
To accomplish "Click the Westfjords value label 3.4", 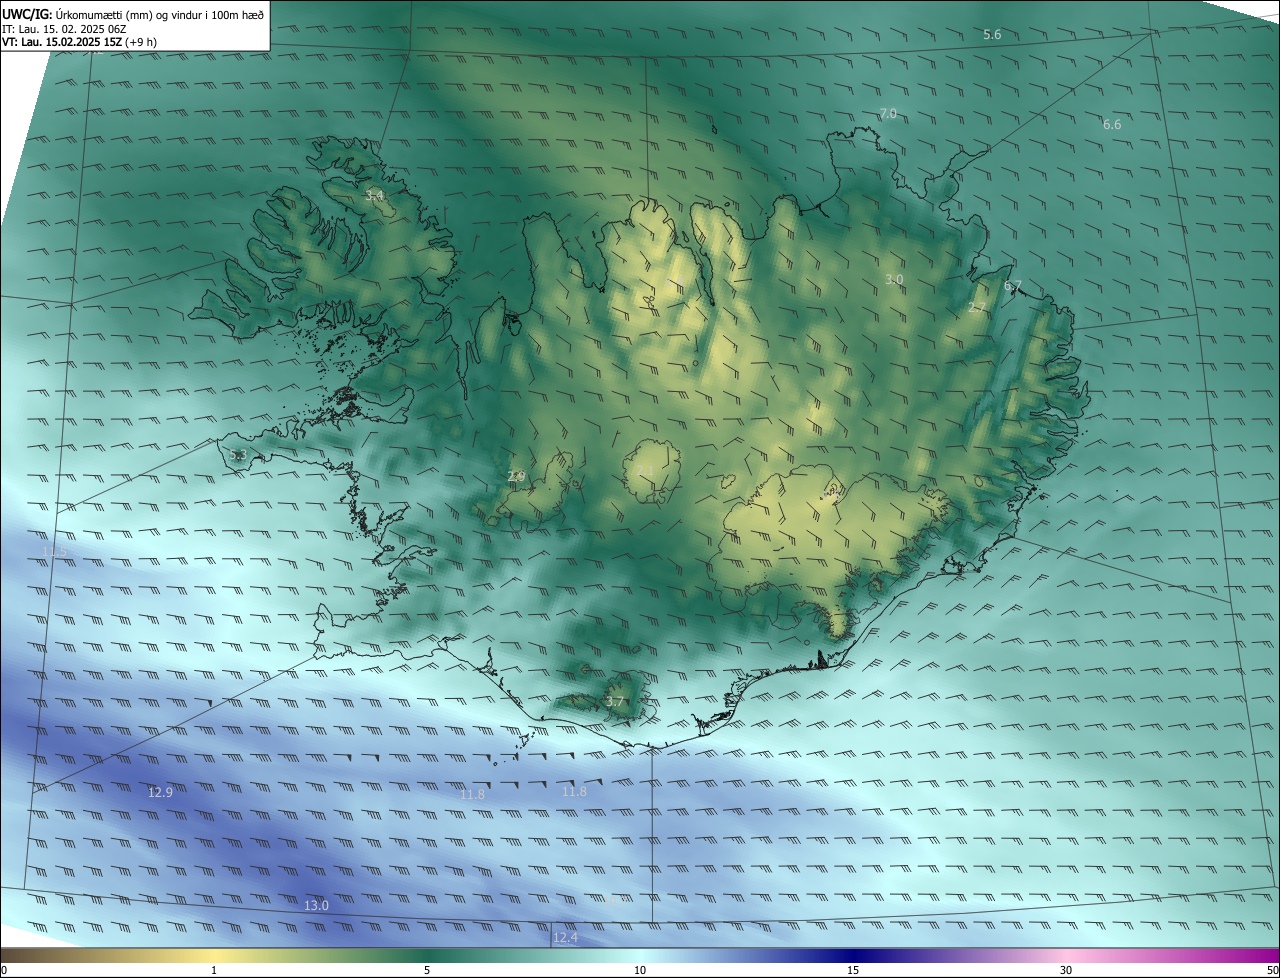I will [x=374, y=196].
